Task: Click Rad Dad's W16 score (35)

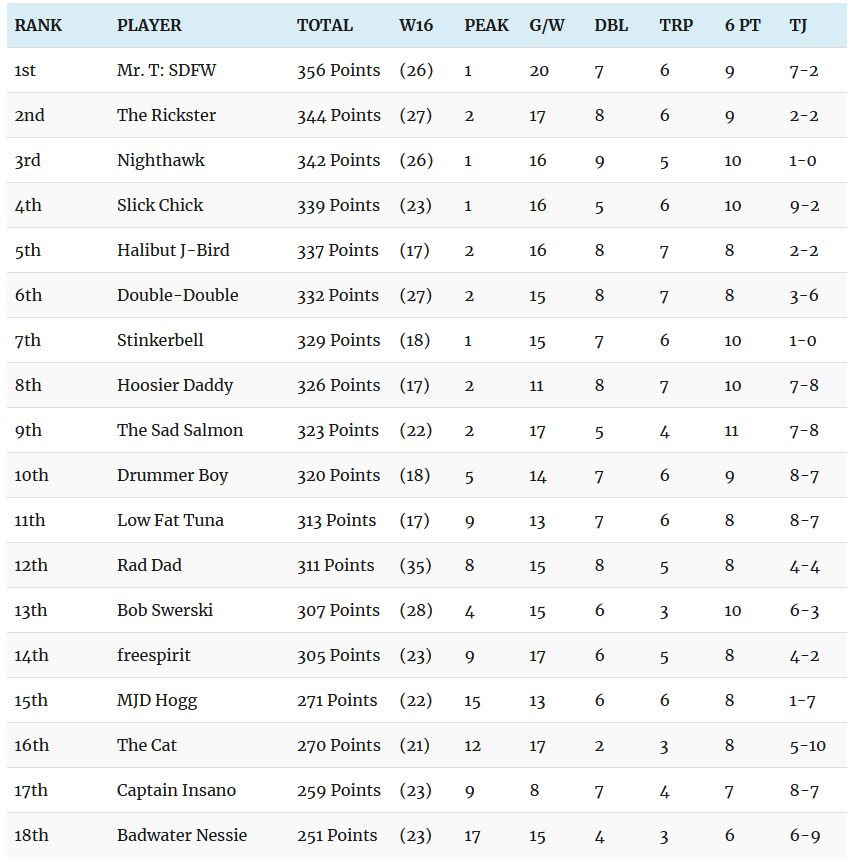Action: tap(415, 565)
